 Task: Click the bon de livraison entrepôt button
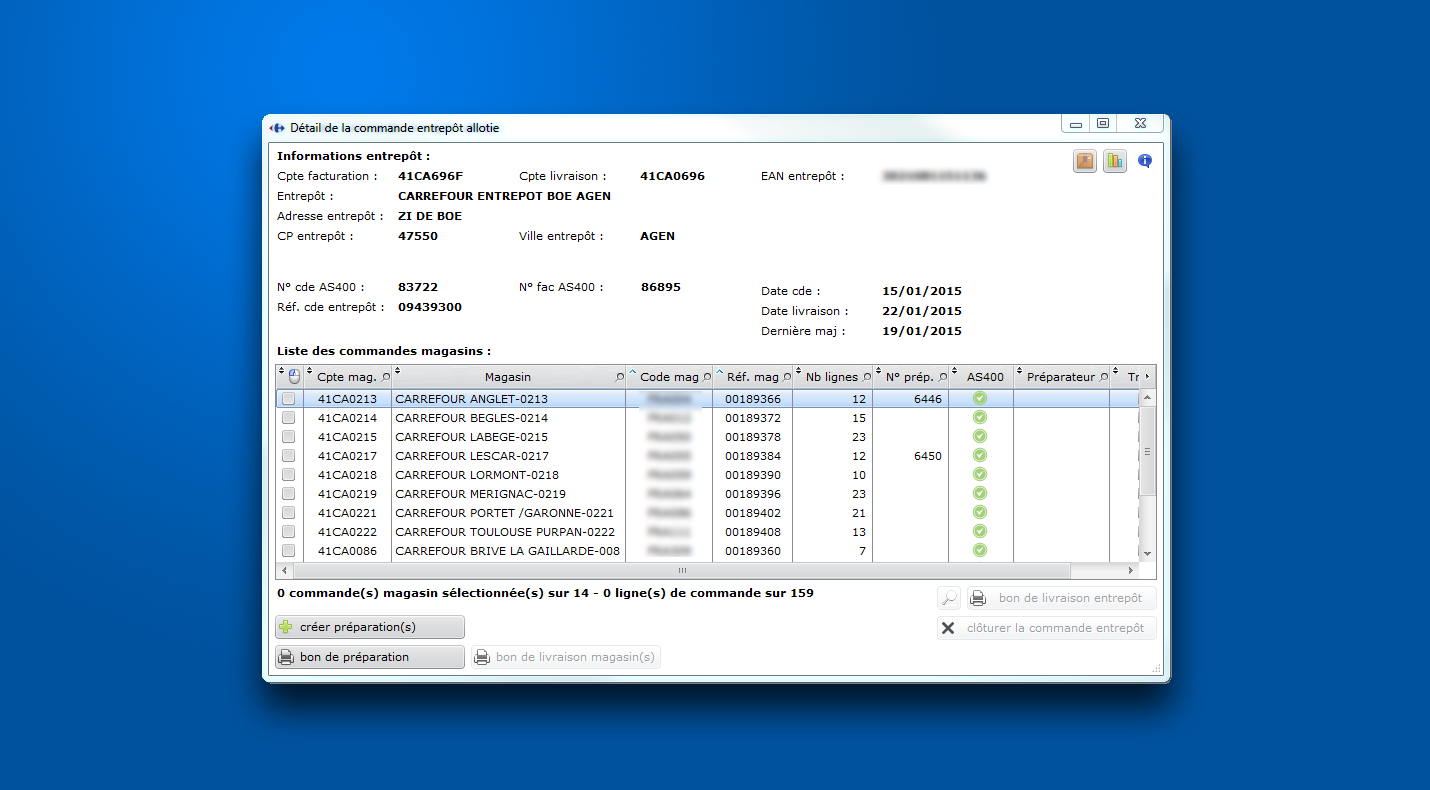click(1061, 598)
